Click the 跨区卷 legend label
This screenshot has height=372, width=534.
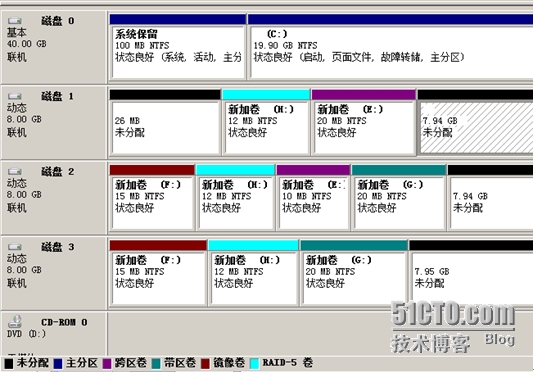tap(131, 362)
